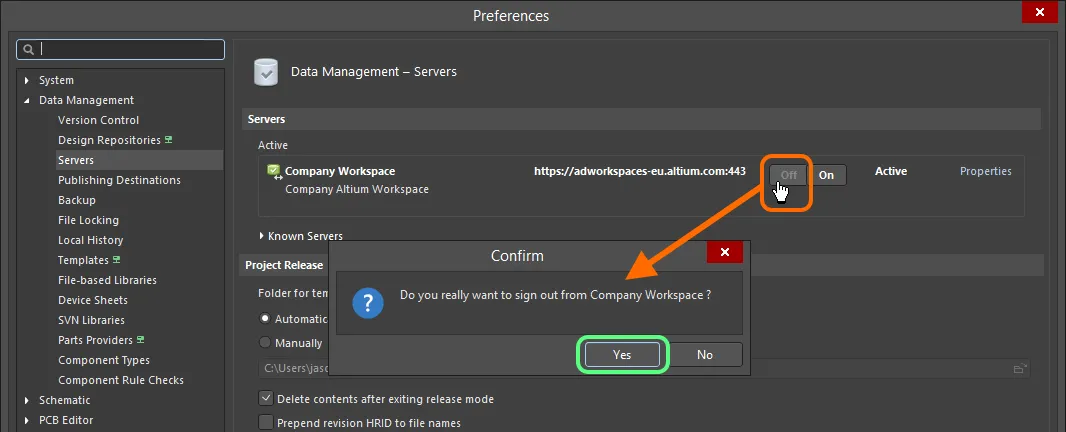Uncheck Delete contents after exiting release mode
This screenshot has height=432, width=1066.
(266, 399)
